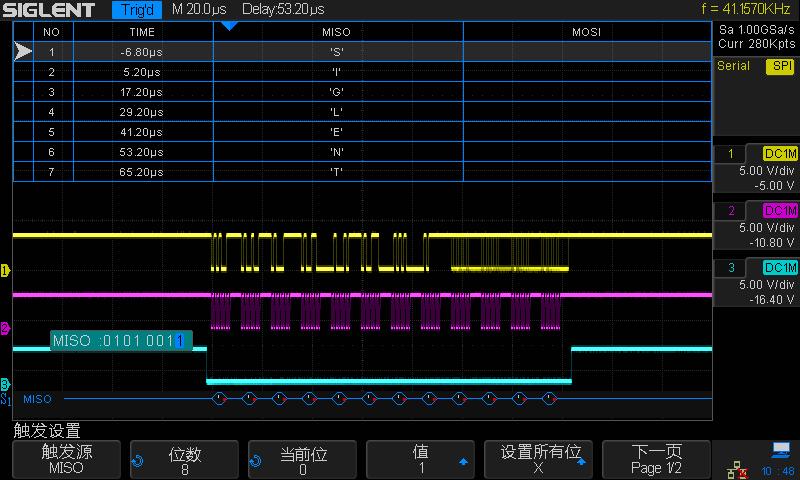
Task: Toggle channel 1 DC1M coupling badge
Action: pyautogui.click(x=779, y=154)
